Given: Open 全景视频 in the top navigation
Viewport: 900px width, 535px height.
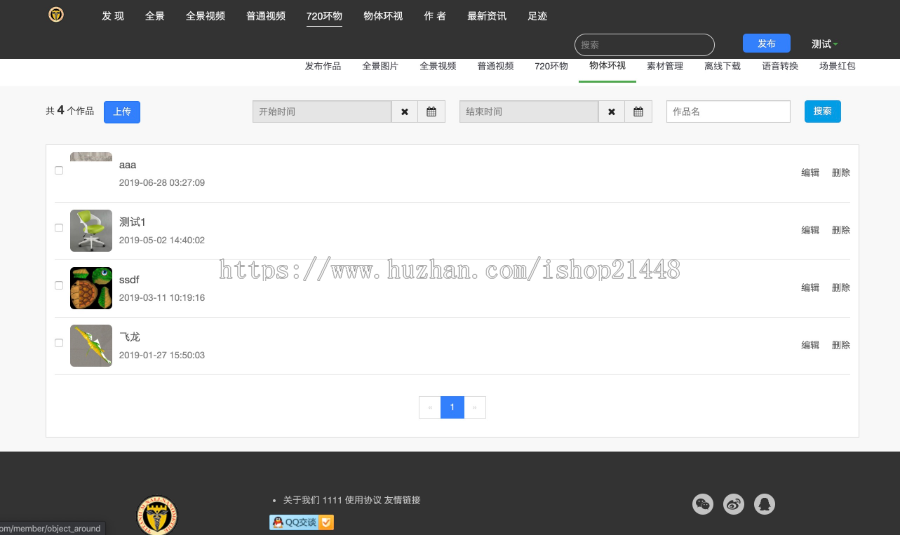Looking at the screenshot, I should coord(205,16).
